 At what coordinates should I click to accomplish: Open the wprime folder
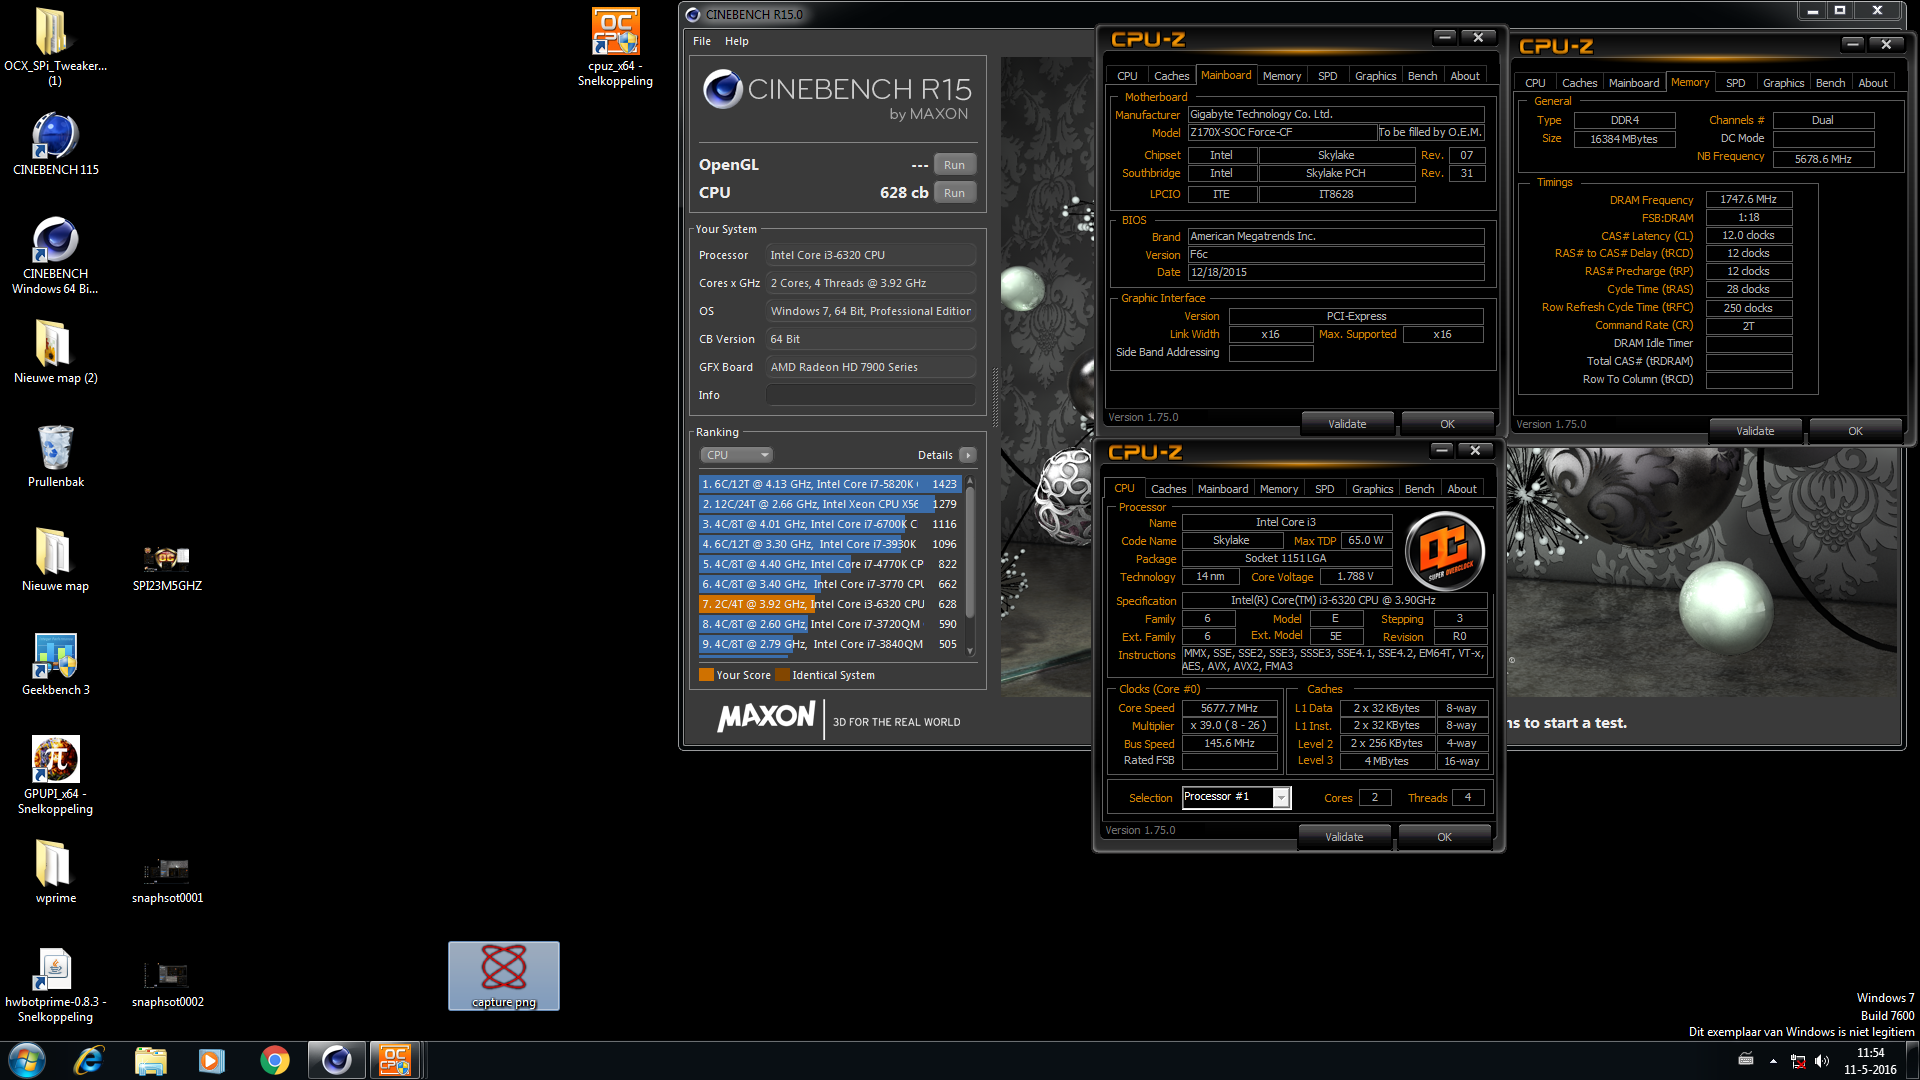point(55,871)
